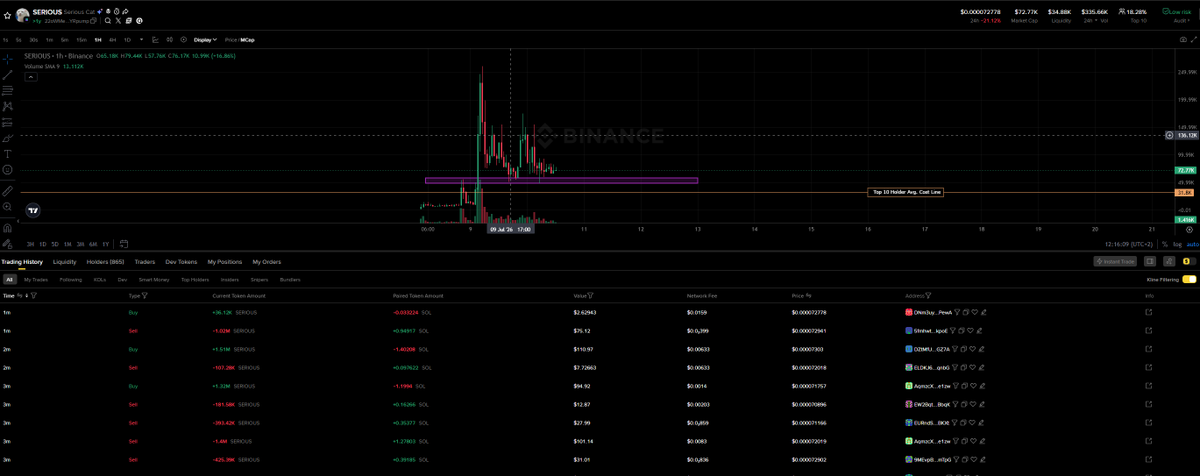Switch chart to MCap mode
The image size is (1200, 476).
click(247, 40)
